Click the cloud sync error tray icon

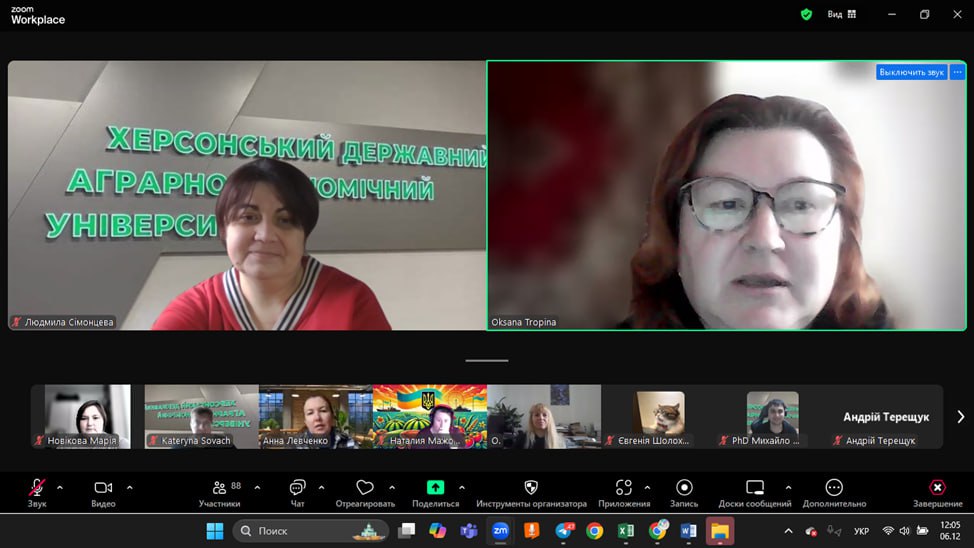pos(811,531)
